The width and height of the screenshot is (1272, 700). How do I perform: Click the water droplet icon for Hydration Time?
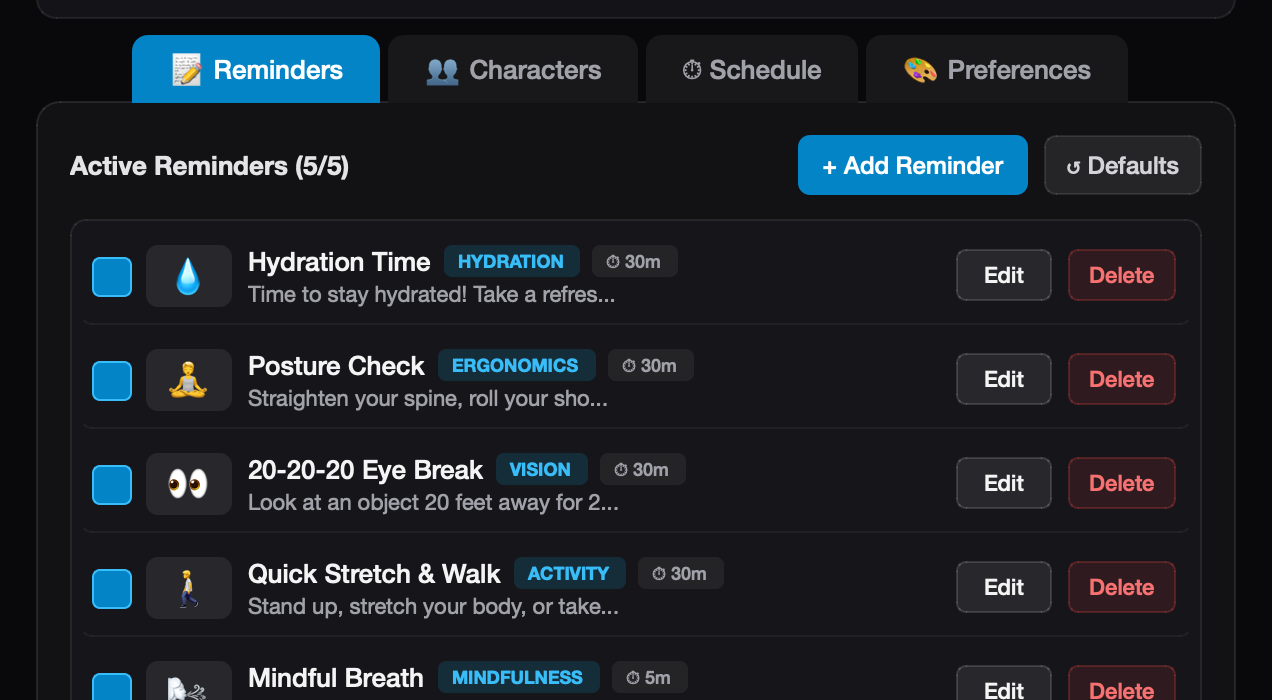coord(188,276)
